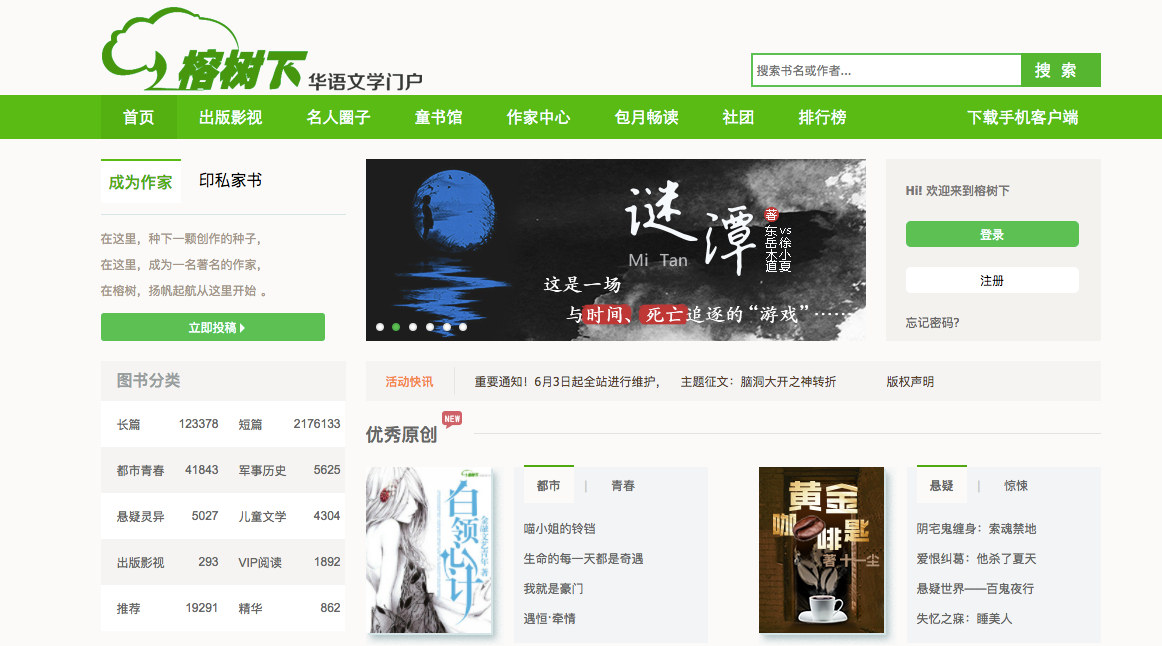The height and width of the screenshot is (646, 1162).
Task: Go to 排行榜 in the navigation bar
Action: click(x=822, y=117)
